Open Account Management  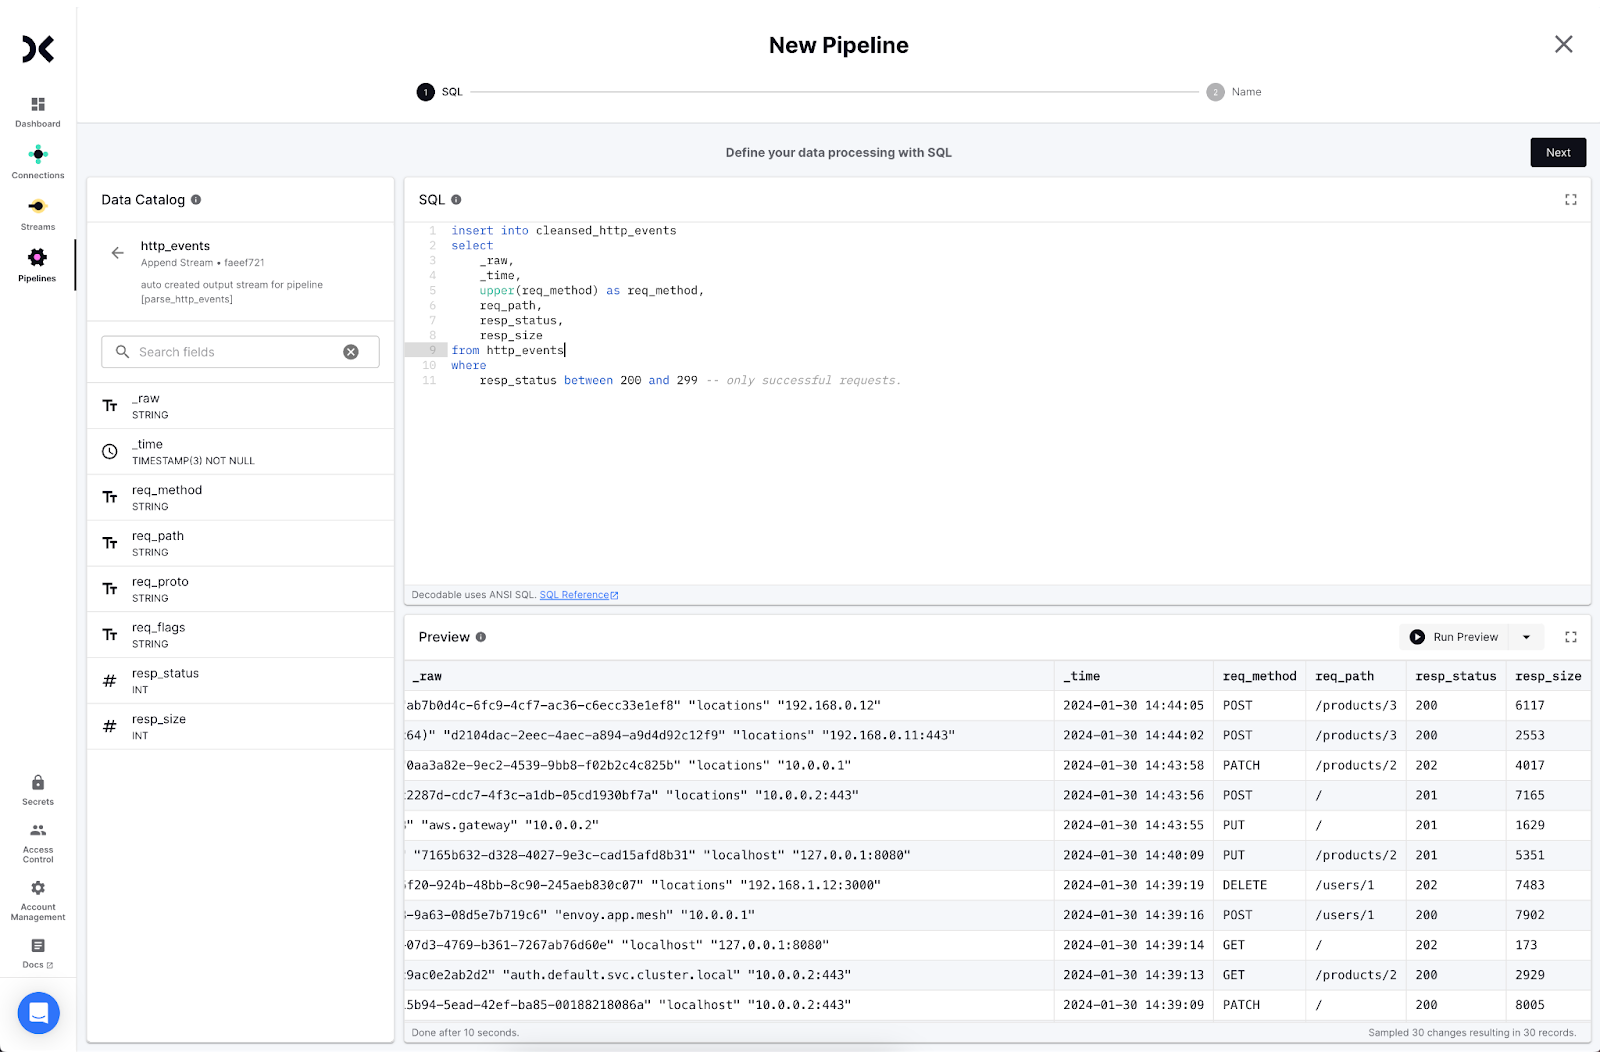(x=37, y=895)
